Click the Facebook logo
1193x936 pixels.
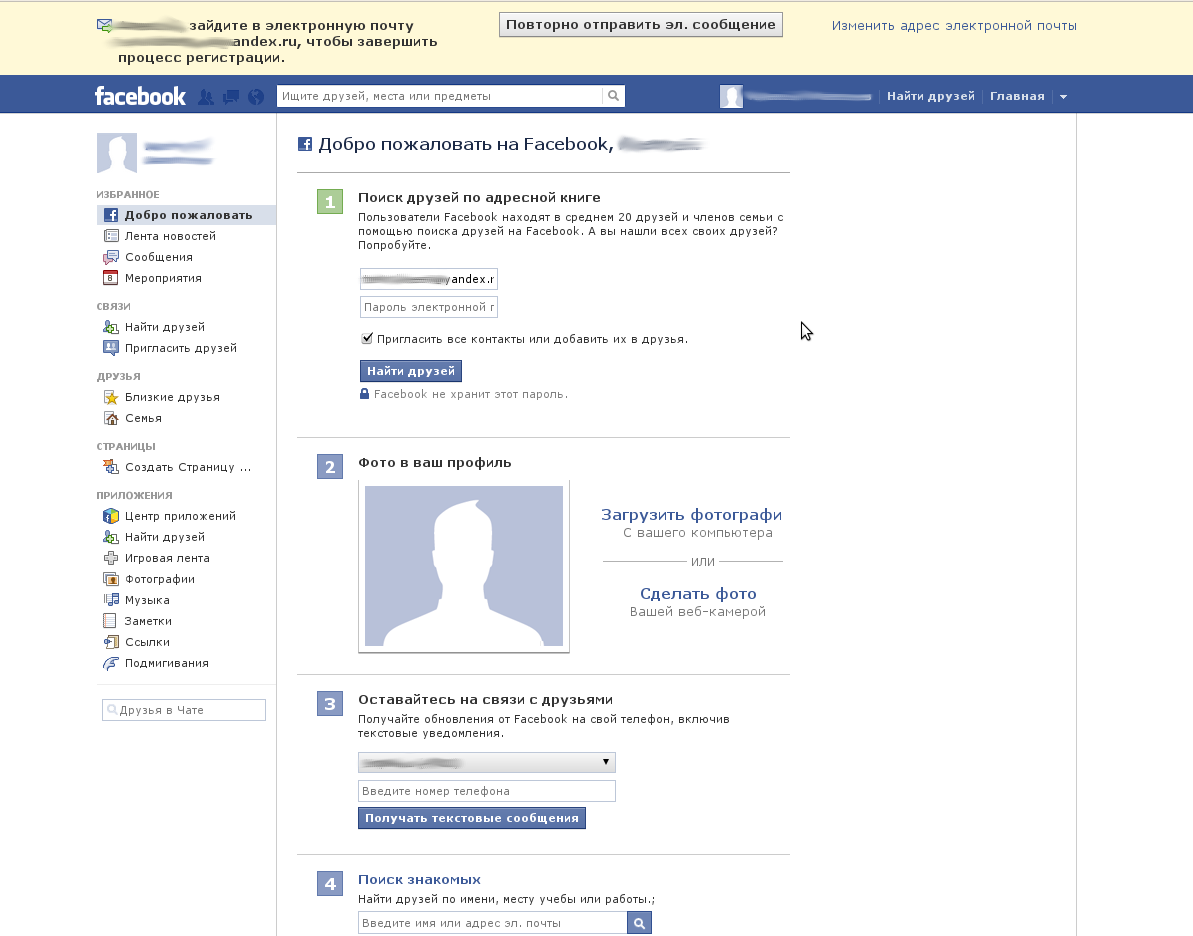(140, 96)
